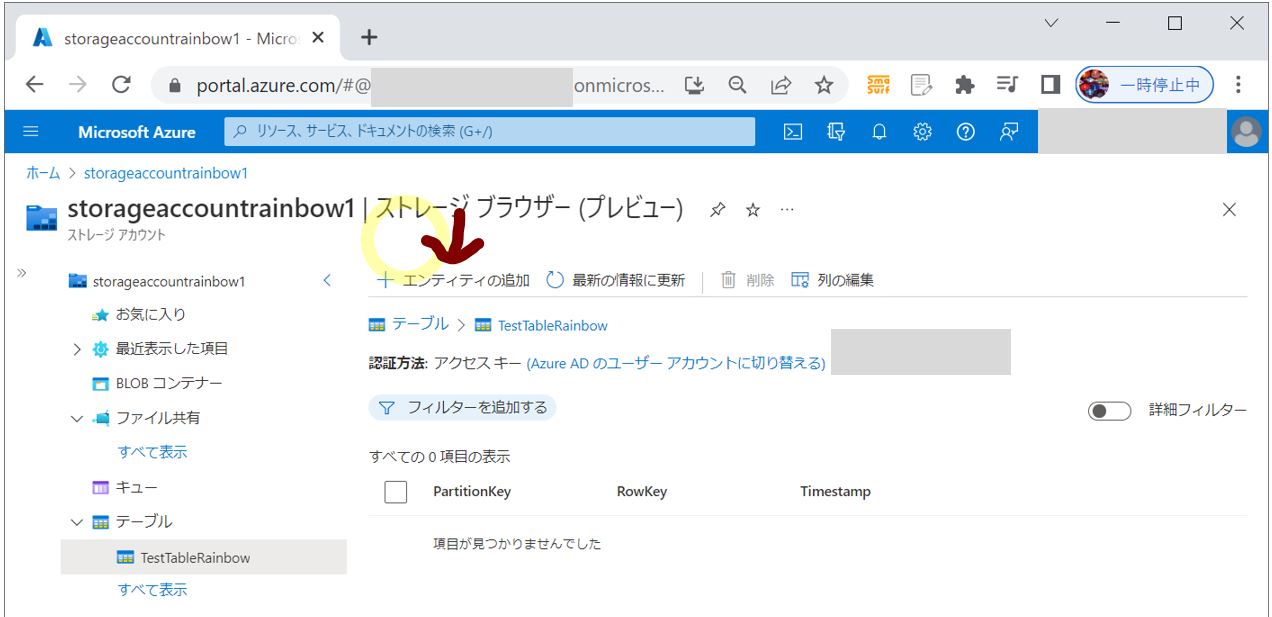This screenshot has height=617, width=1272.
Task: Sort by the Timestamp column header
Action: [x=835, y=492]
